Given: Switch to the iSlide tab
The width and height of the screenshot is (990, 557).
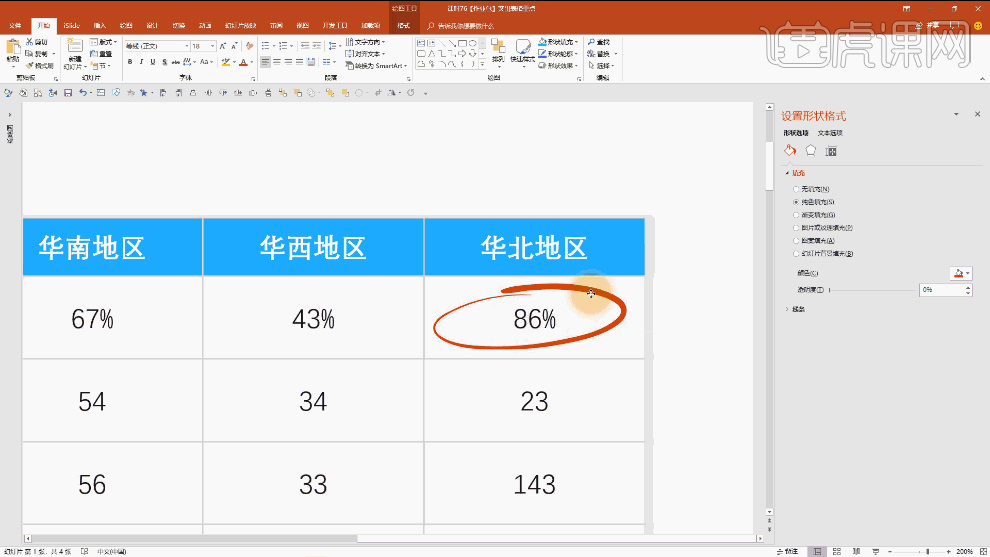Looking at the screenshot, I should click(71, 25).
